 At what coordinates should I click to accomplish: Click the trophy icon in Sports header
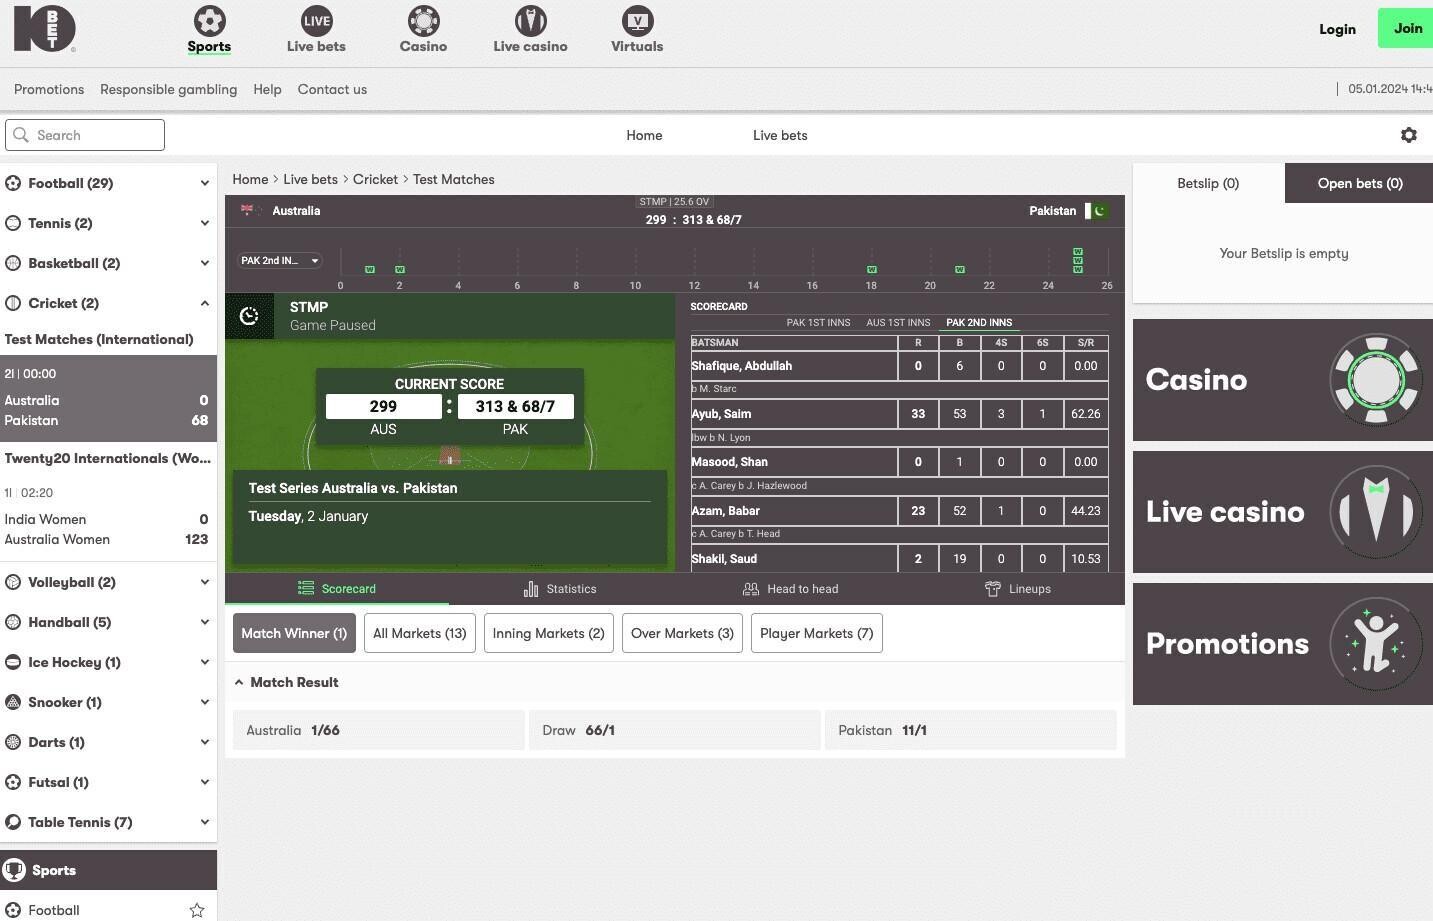pos(14,870)
